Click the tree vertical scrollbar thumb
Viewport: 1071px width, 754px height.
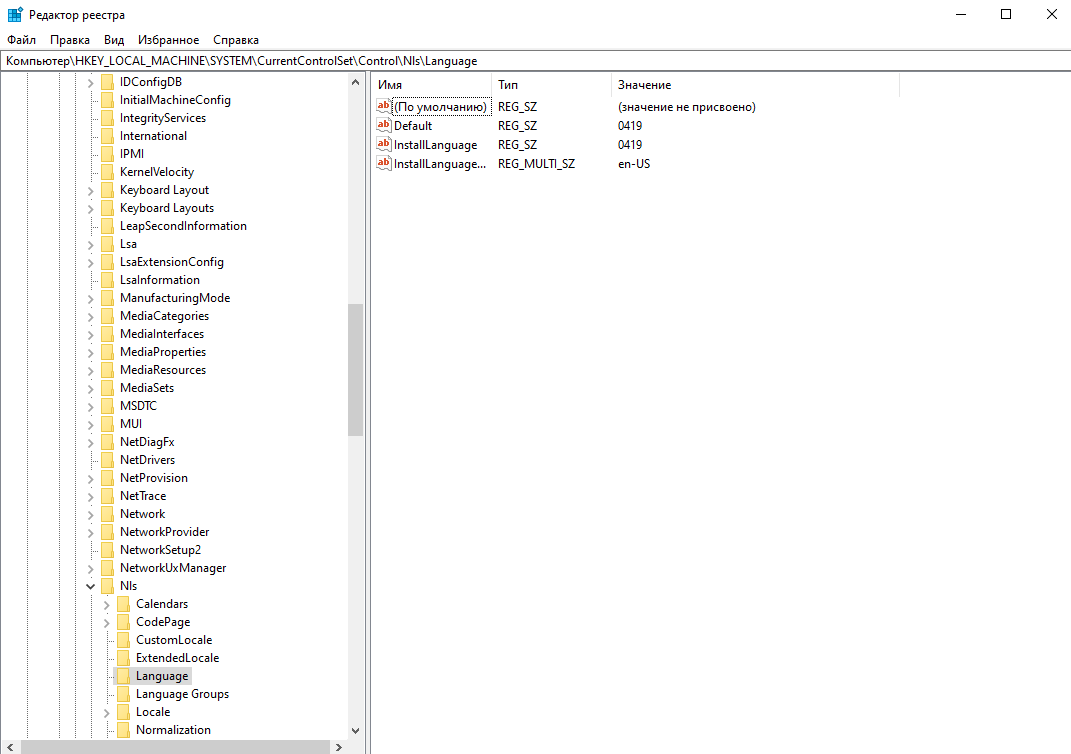(x=355, y=369)
